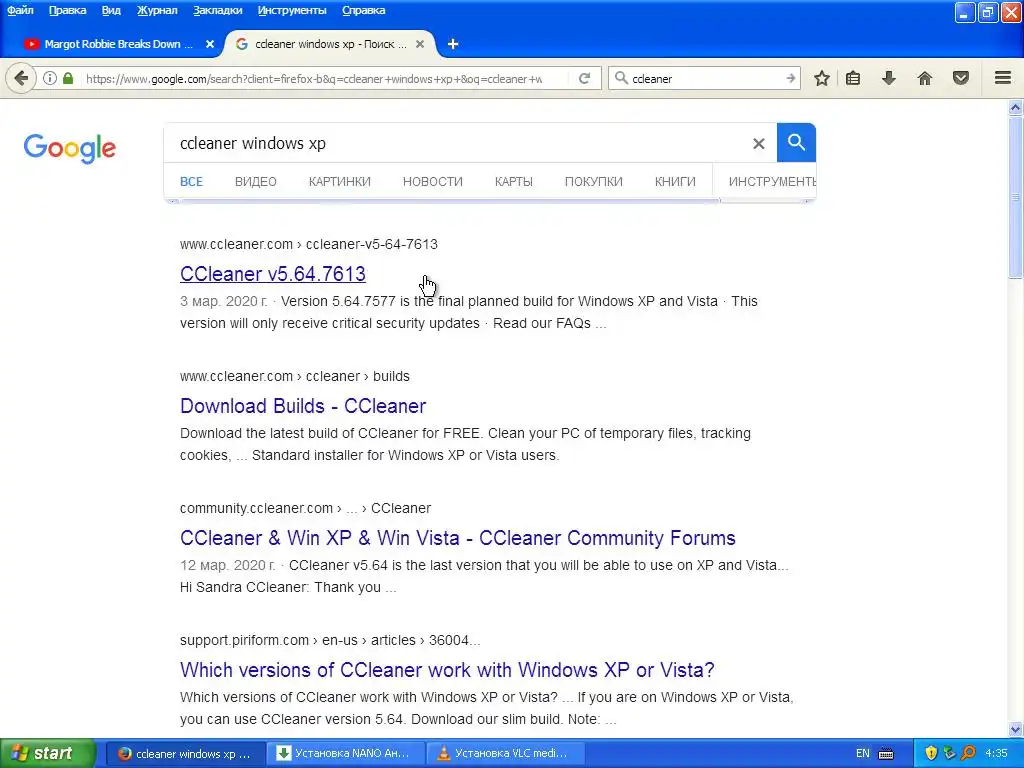This screenshot has height=768, width=1024.
Task: Select the ВИДЕО results tab
Action: coord(256,182)
